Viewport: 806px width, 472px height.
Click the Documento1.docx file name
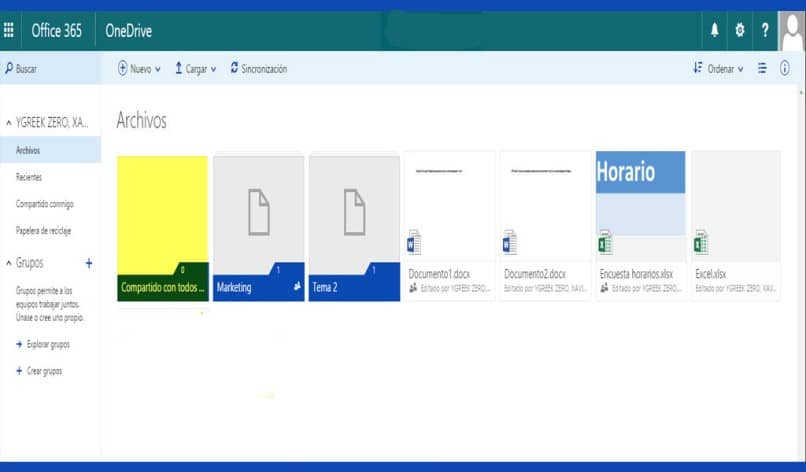439,274
